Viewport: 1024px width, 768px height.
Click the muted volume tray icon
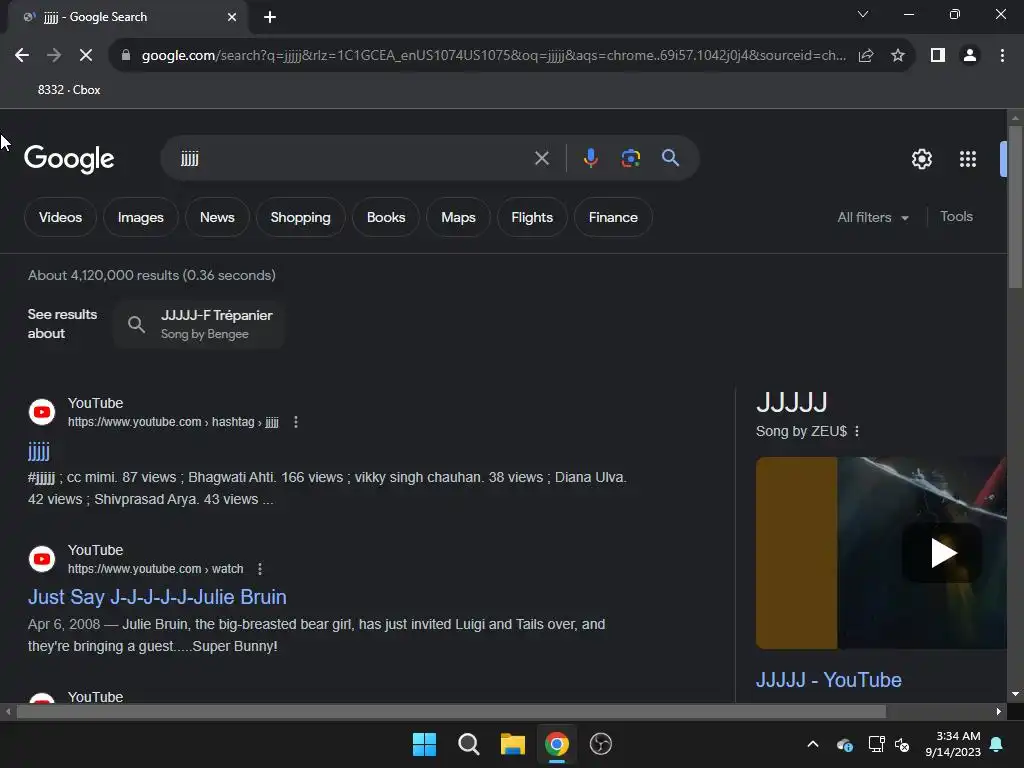point(903,744)
